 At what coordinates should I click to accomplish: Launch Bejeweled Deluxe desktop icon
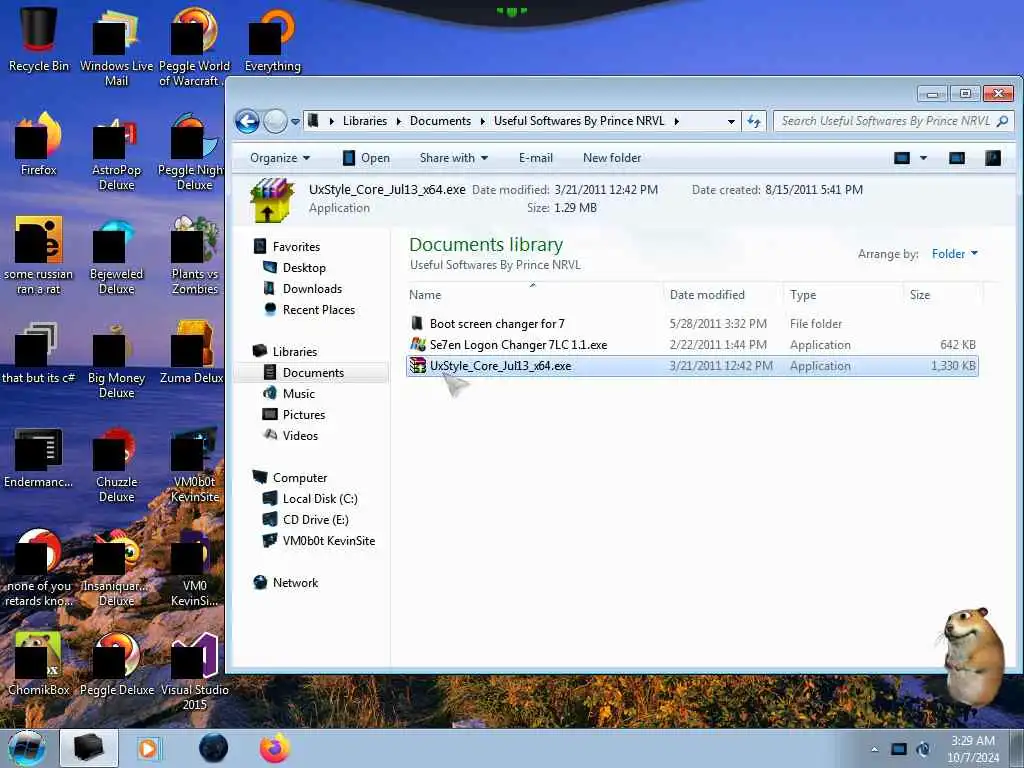point(116,255)
